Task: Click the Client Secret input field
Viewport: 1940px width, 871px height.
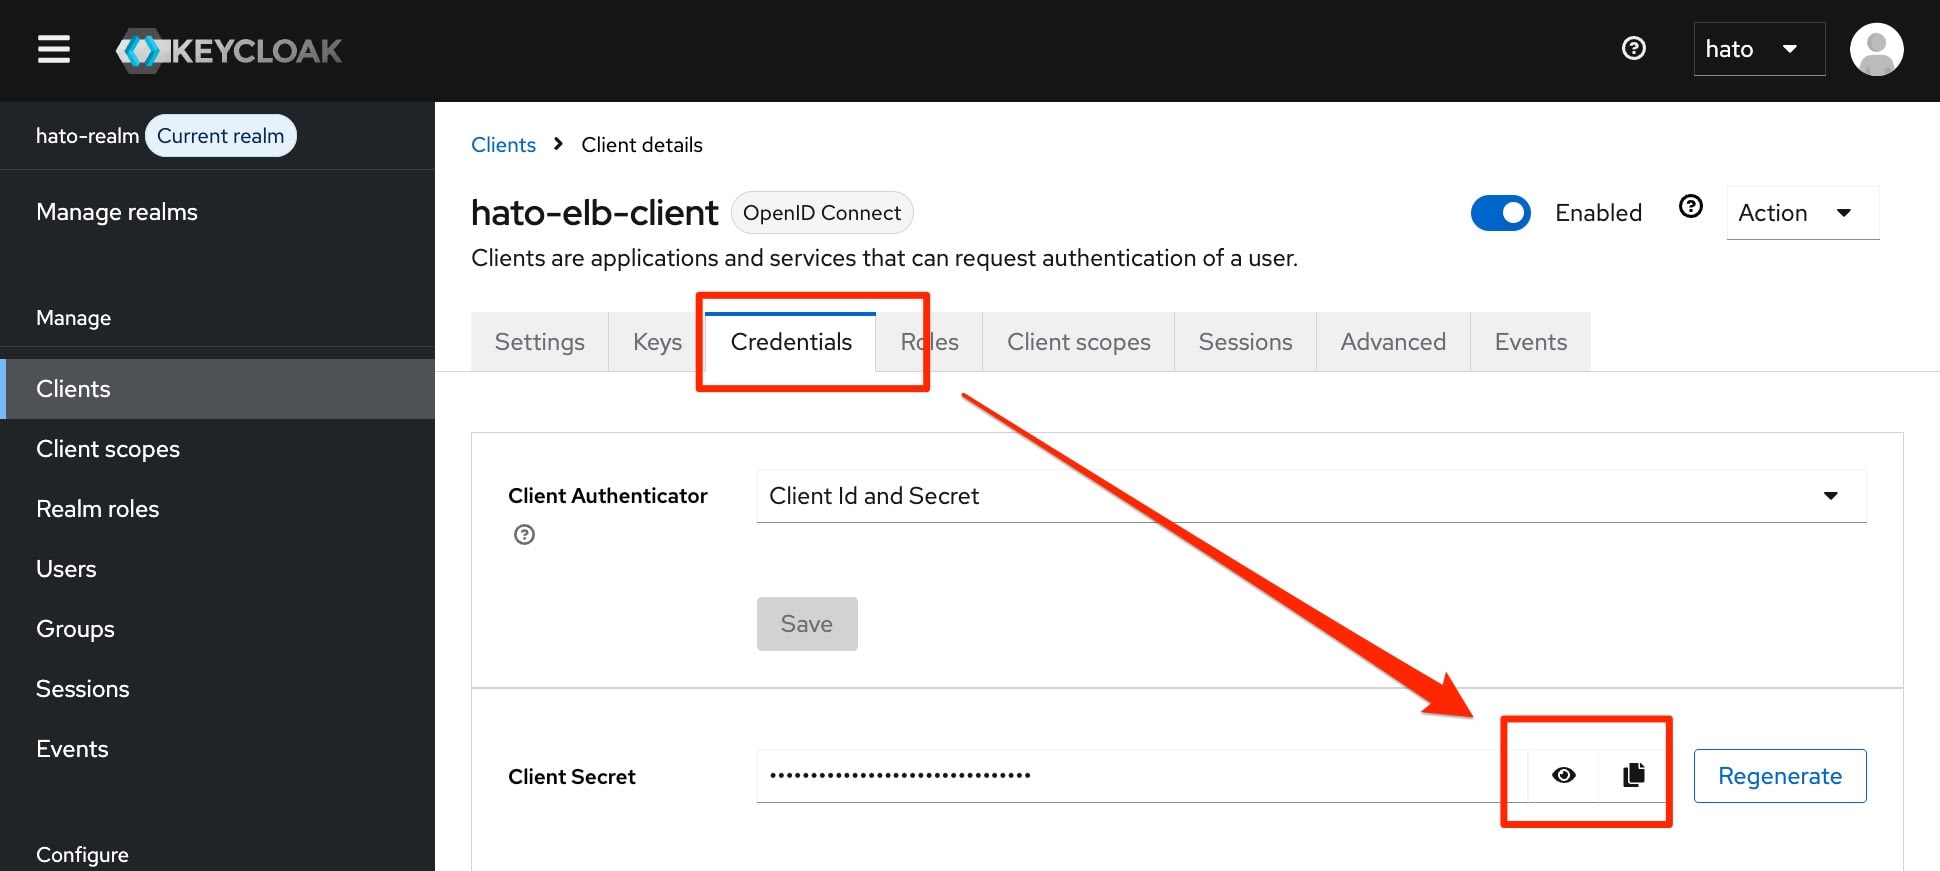Action: point(1142,776)
